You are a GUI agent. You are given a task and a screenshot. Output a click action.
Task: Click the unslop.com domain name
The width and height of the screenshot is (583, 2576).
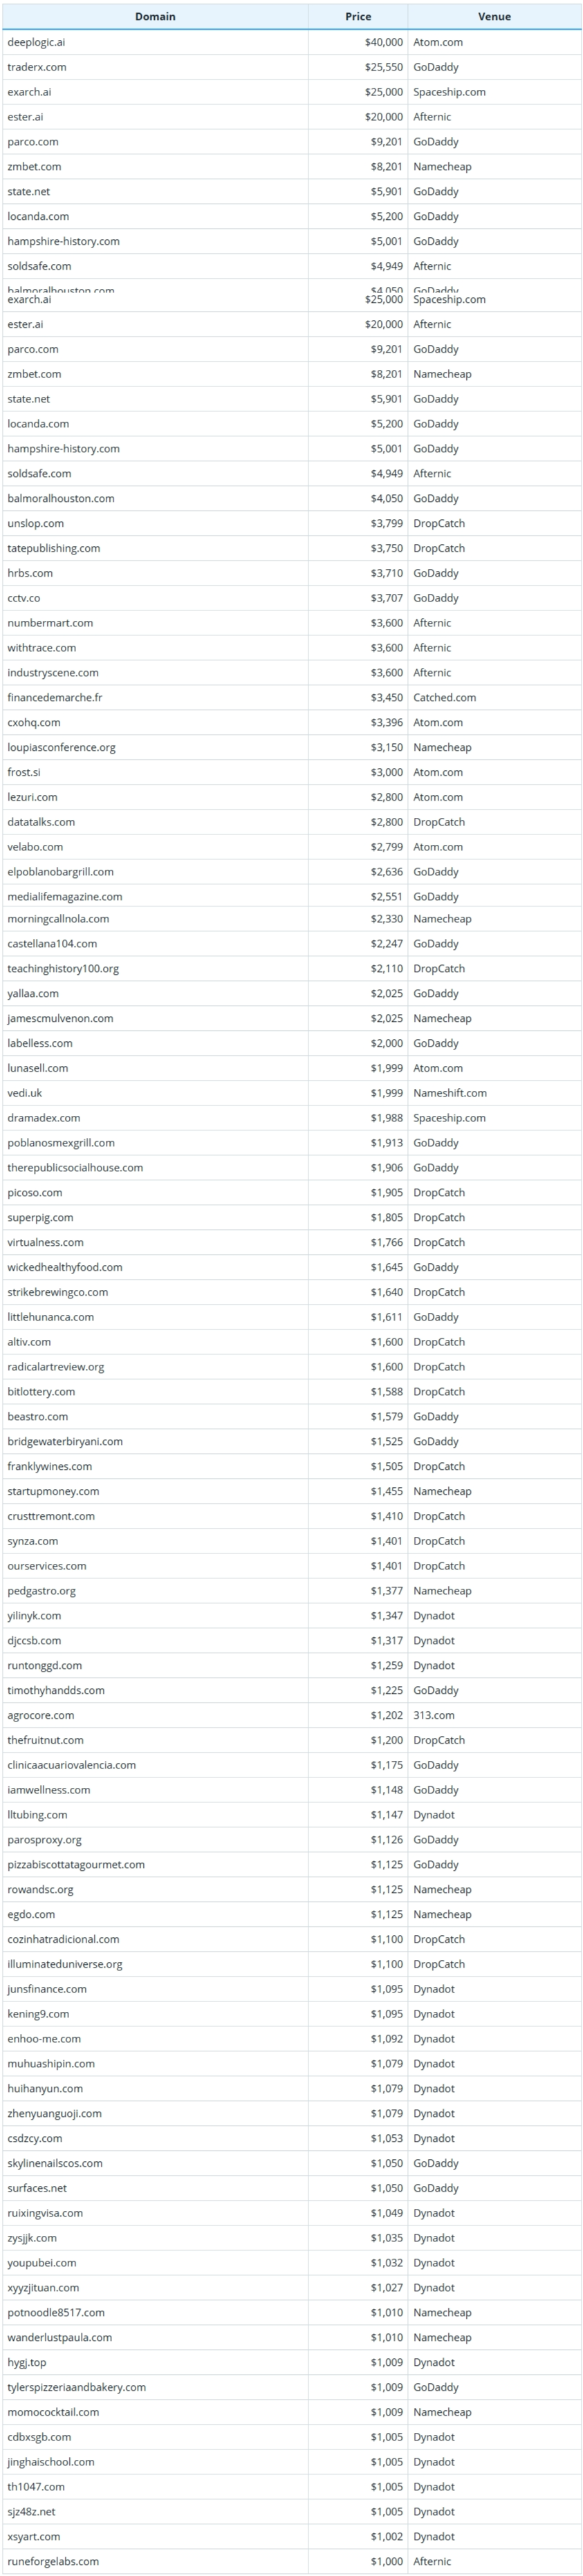35,523
